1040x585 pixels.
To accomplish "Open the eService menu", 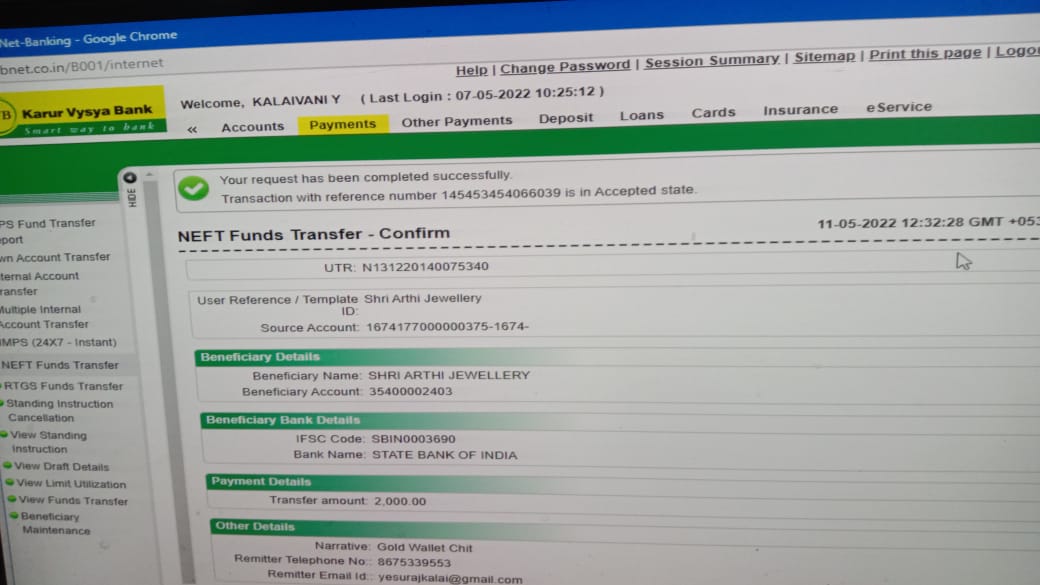I will [x=899, y=107].
